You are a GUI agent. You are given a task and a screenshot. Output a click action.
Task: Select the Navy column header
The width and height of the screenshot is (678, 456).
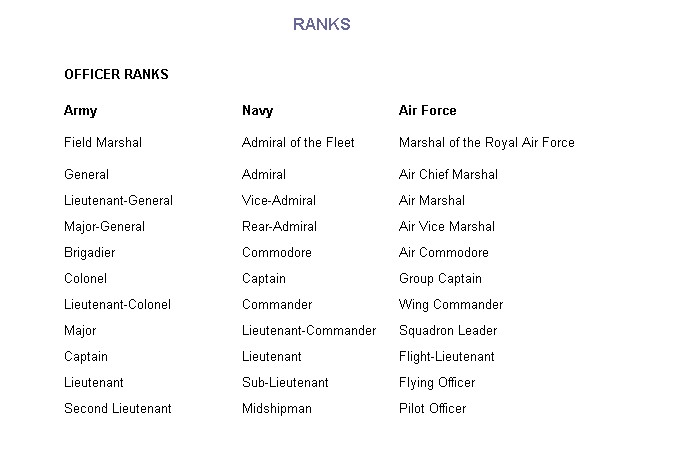(257, 111)
